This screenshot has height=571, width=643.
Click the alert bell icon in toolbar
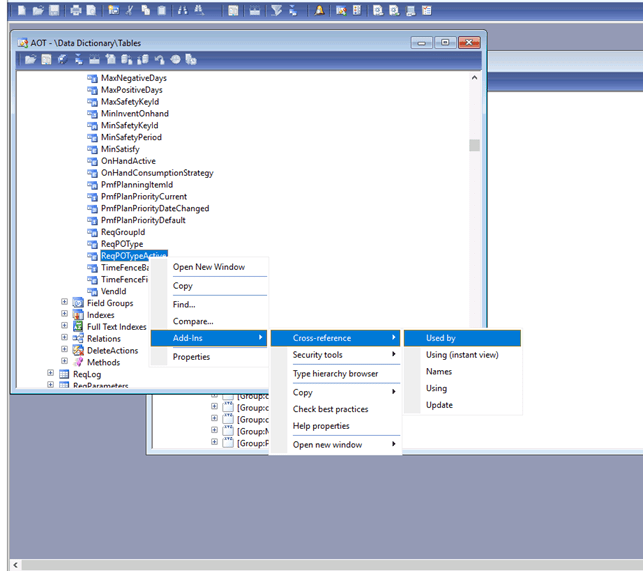point(320,10)
